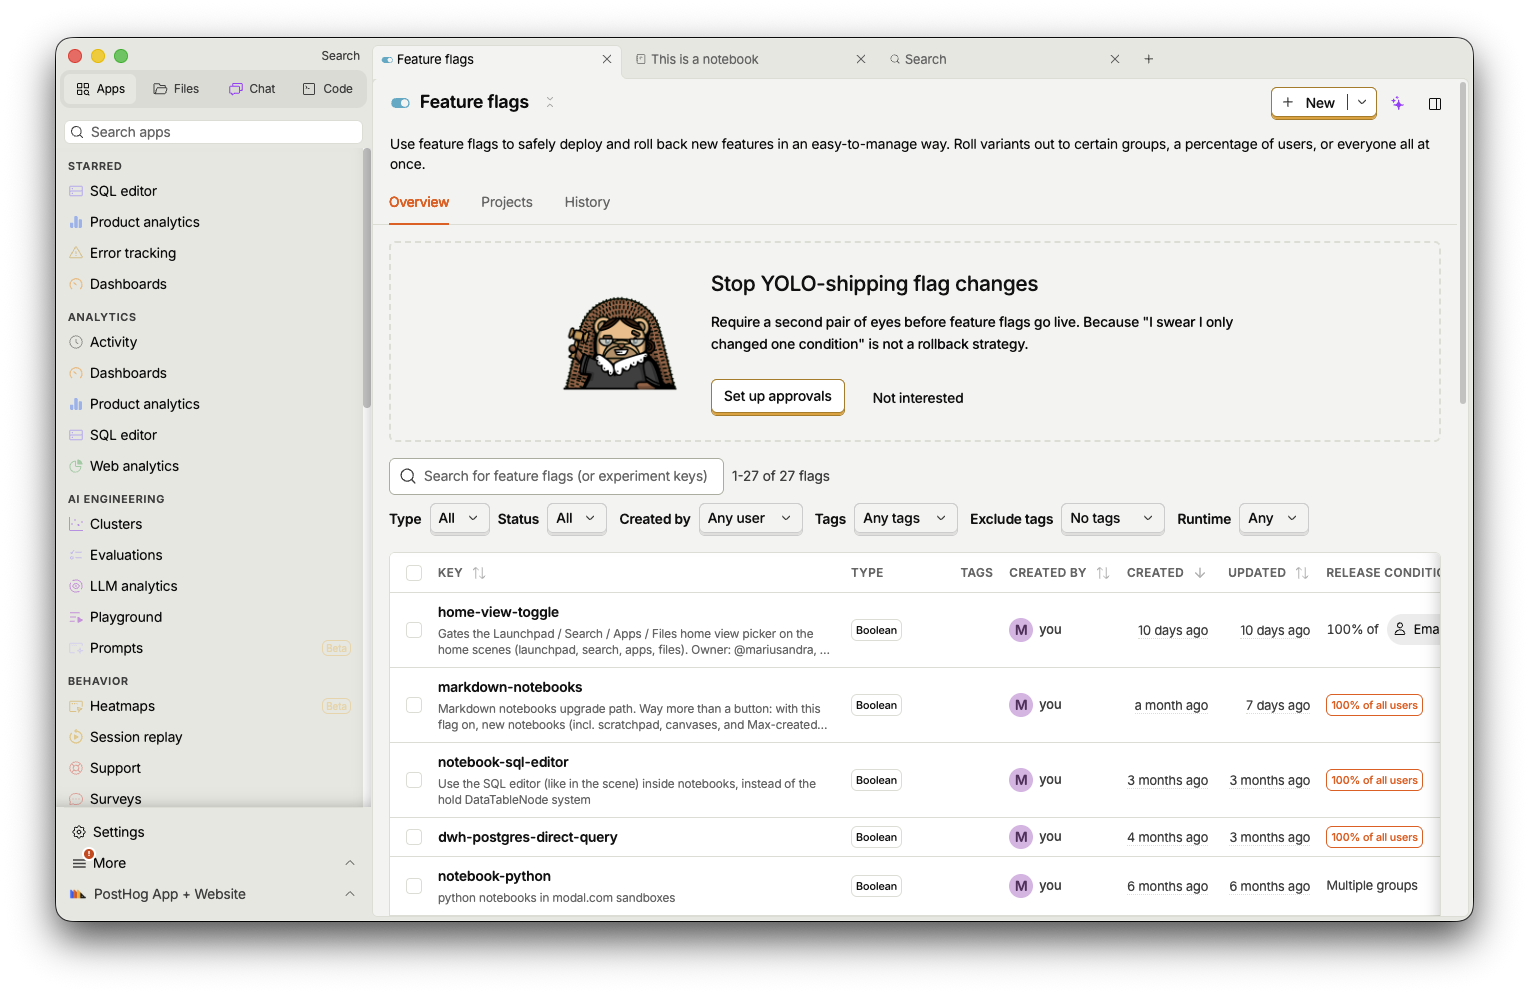The image size is (1529, 995).
Task: Click plus icon to open new tab
Action: tap(1149, 59)
